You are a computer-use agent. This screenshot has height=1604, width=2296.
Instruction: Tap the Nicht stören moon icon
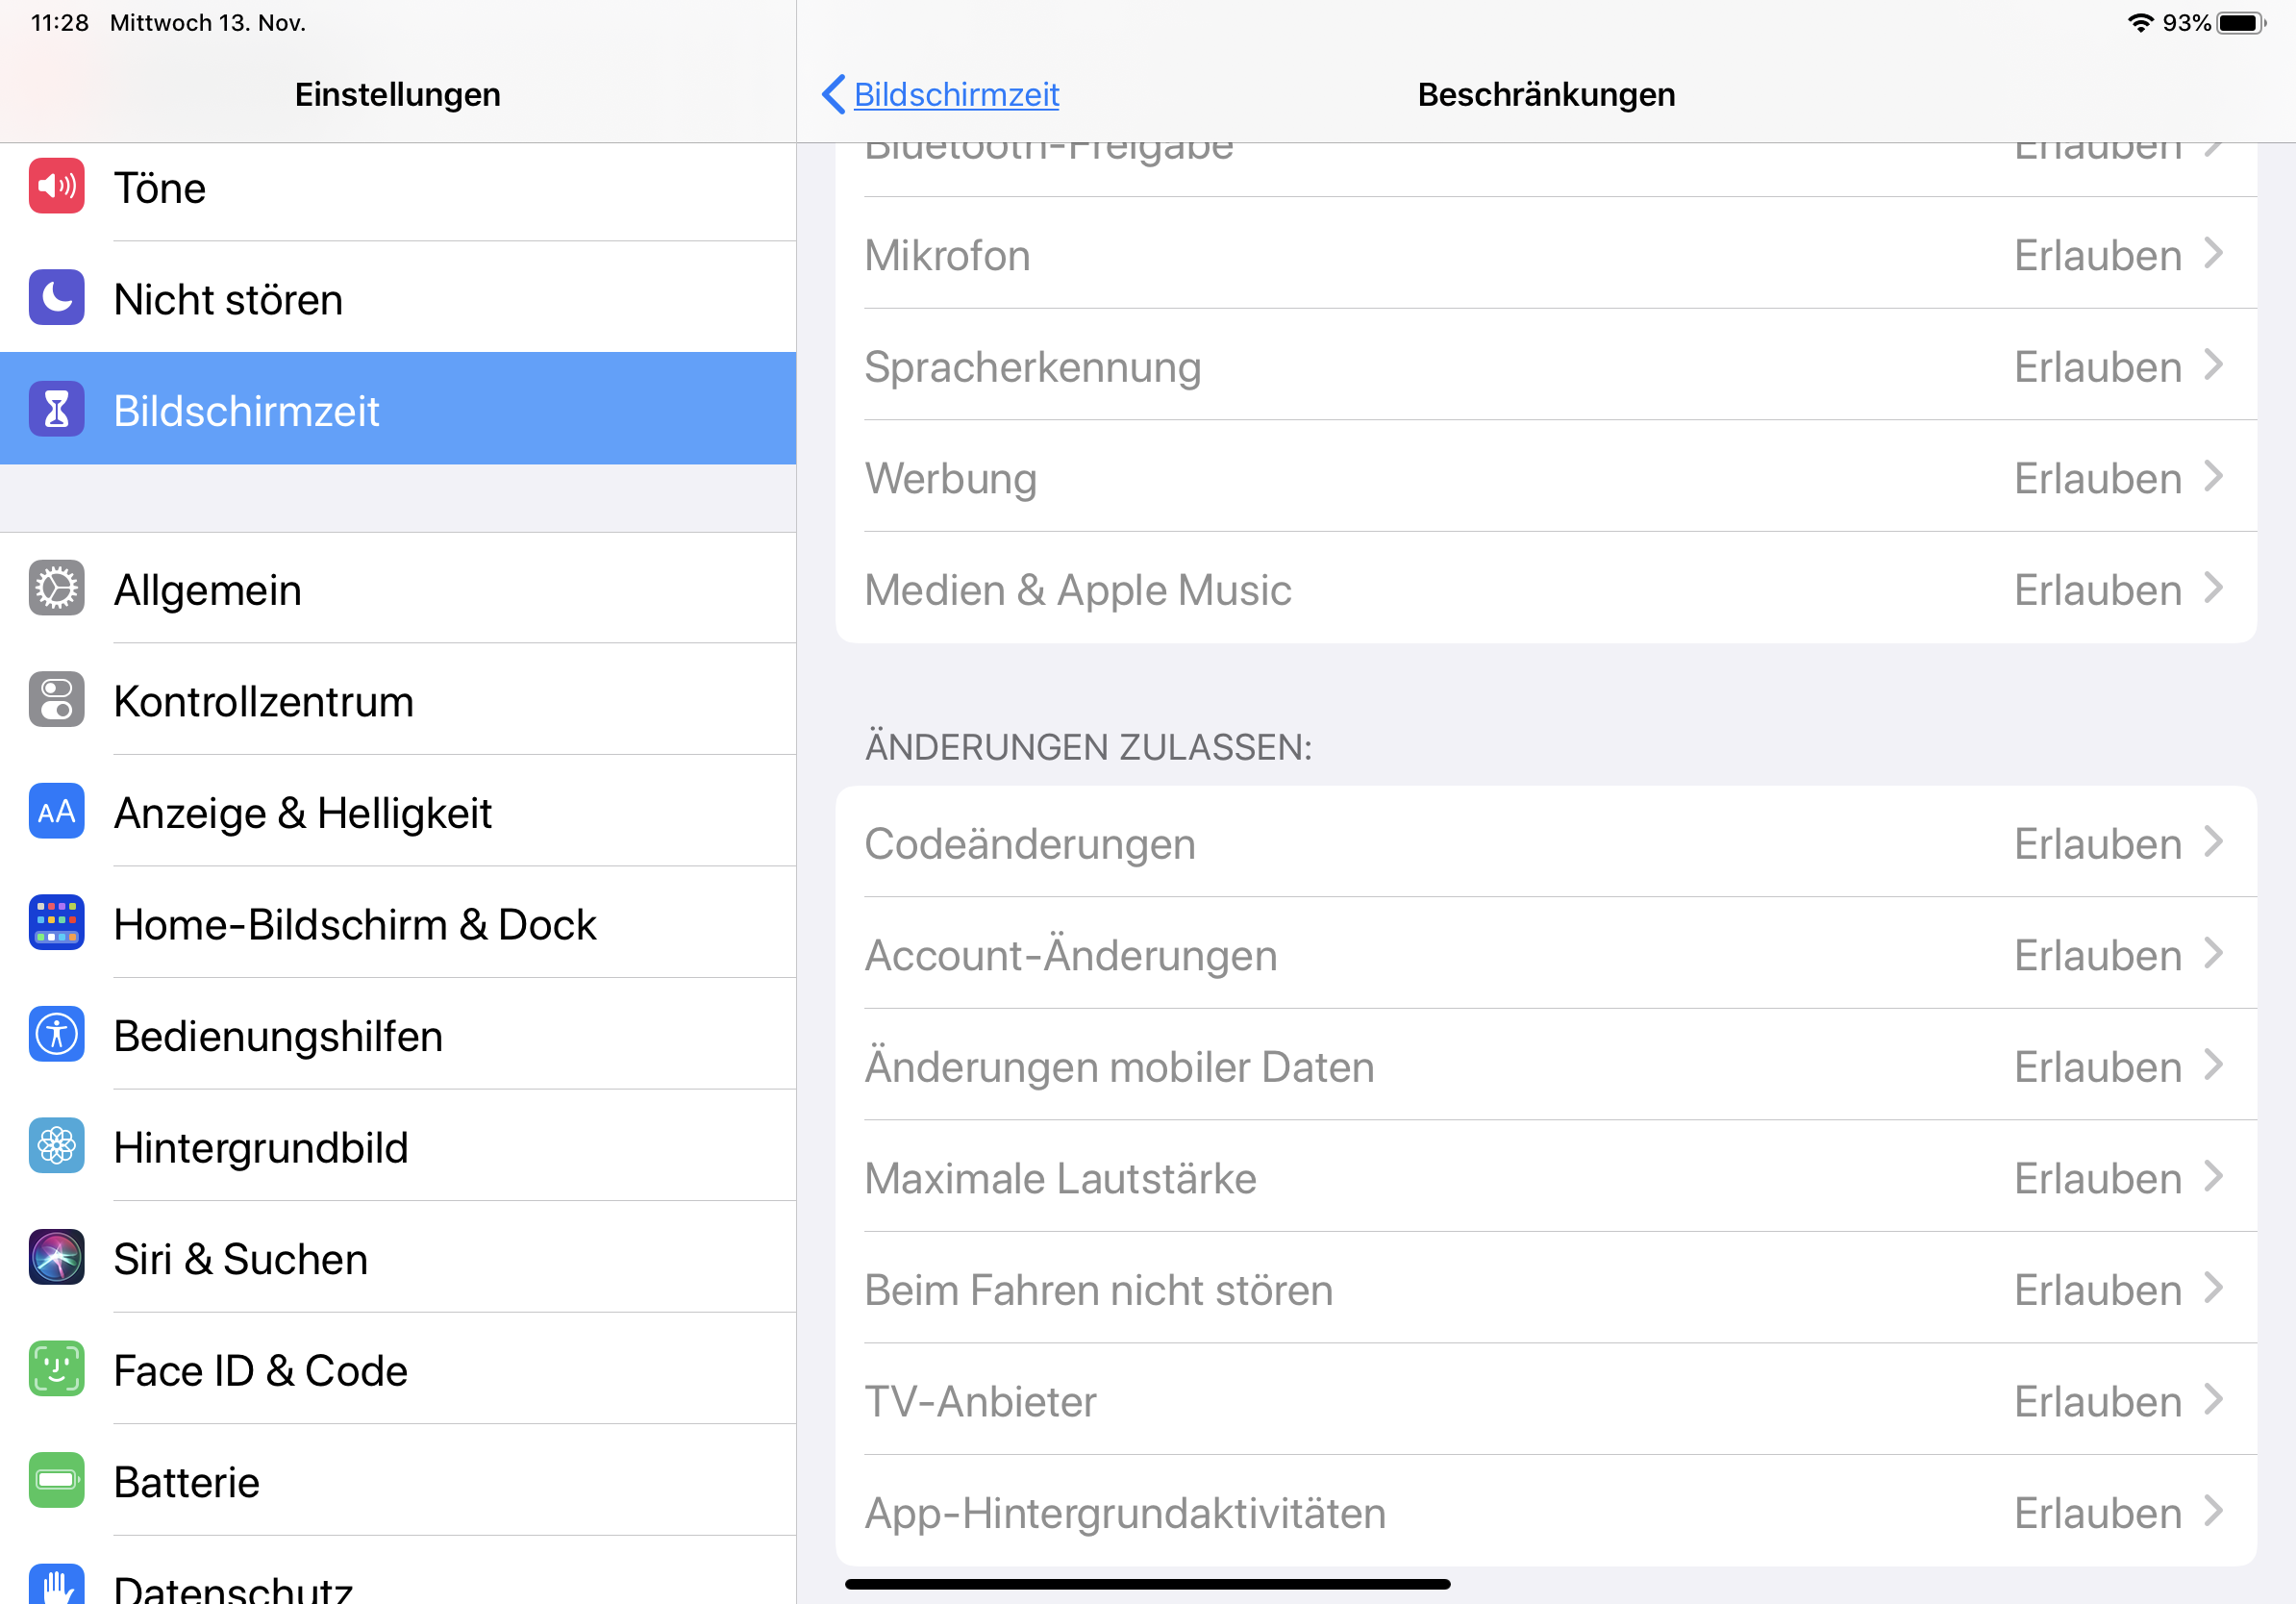(x=56, y=298)
